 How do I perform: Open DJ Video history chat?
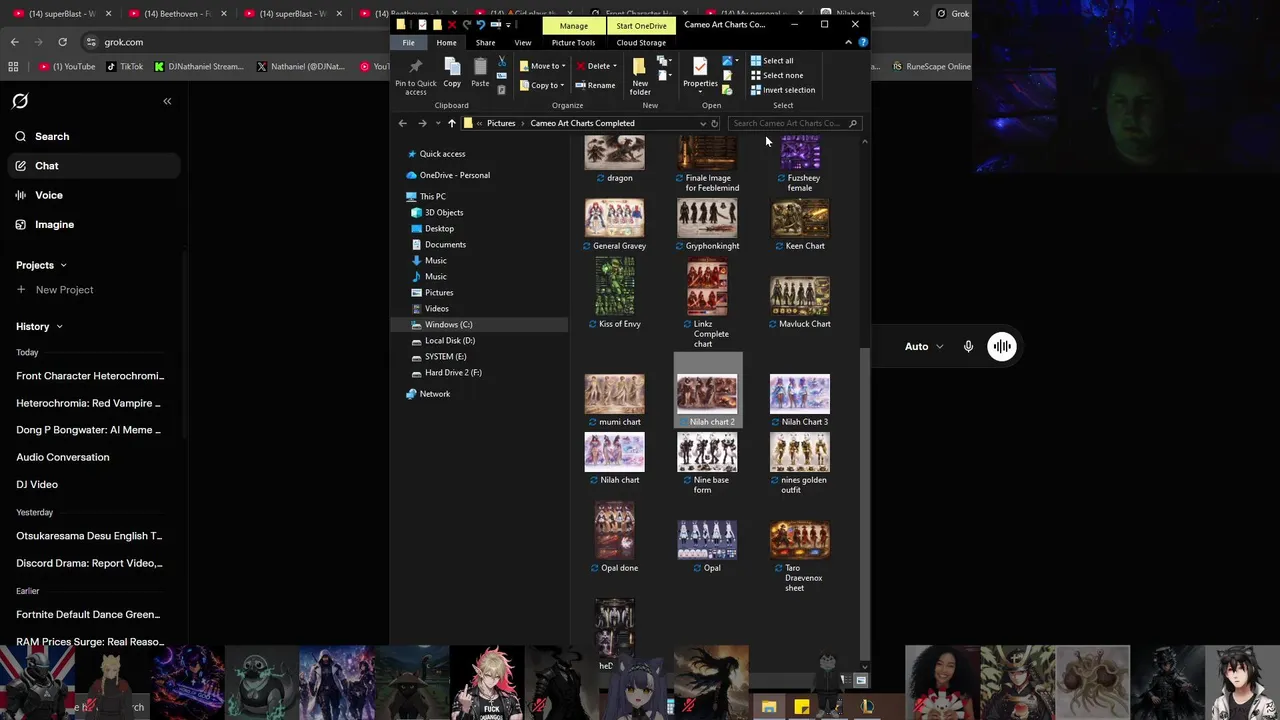37,484
